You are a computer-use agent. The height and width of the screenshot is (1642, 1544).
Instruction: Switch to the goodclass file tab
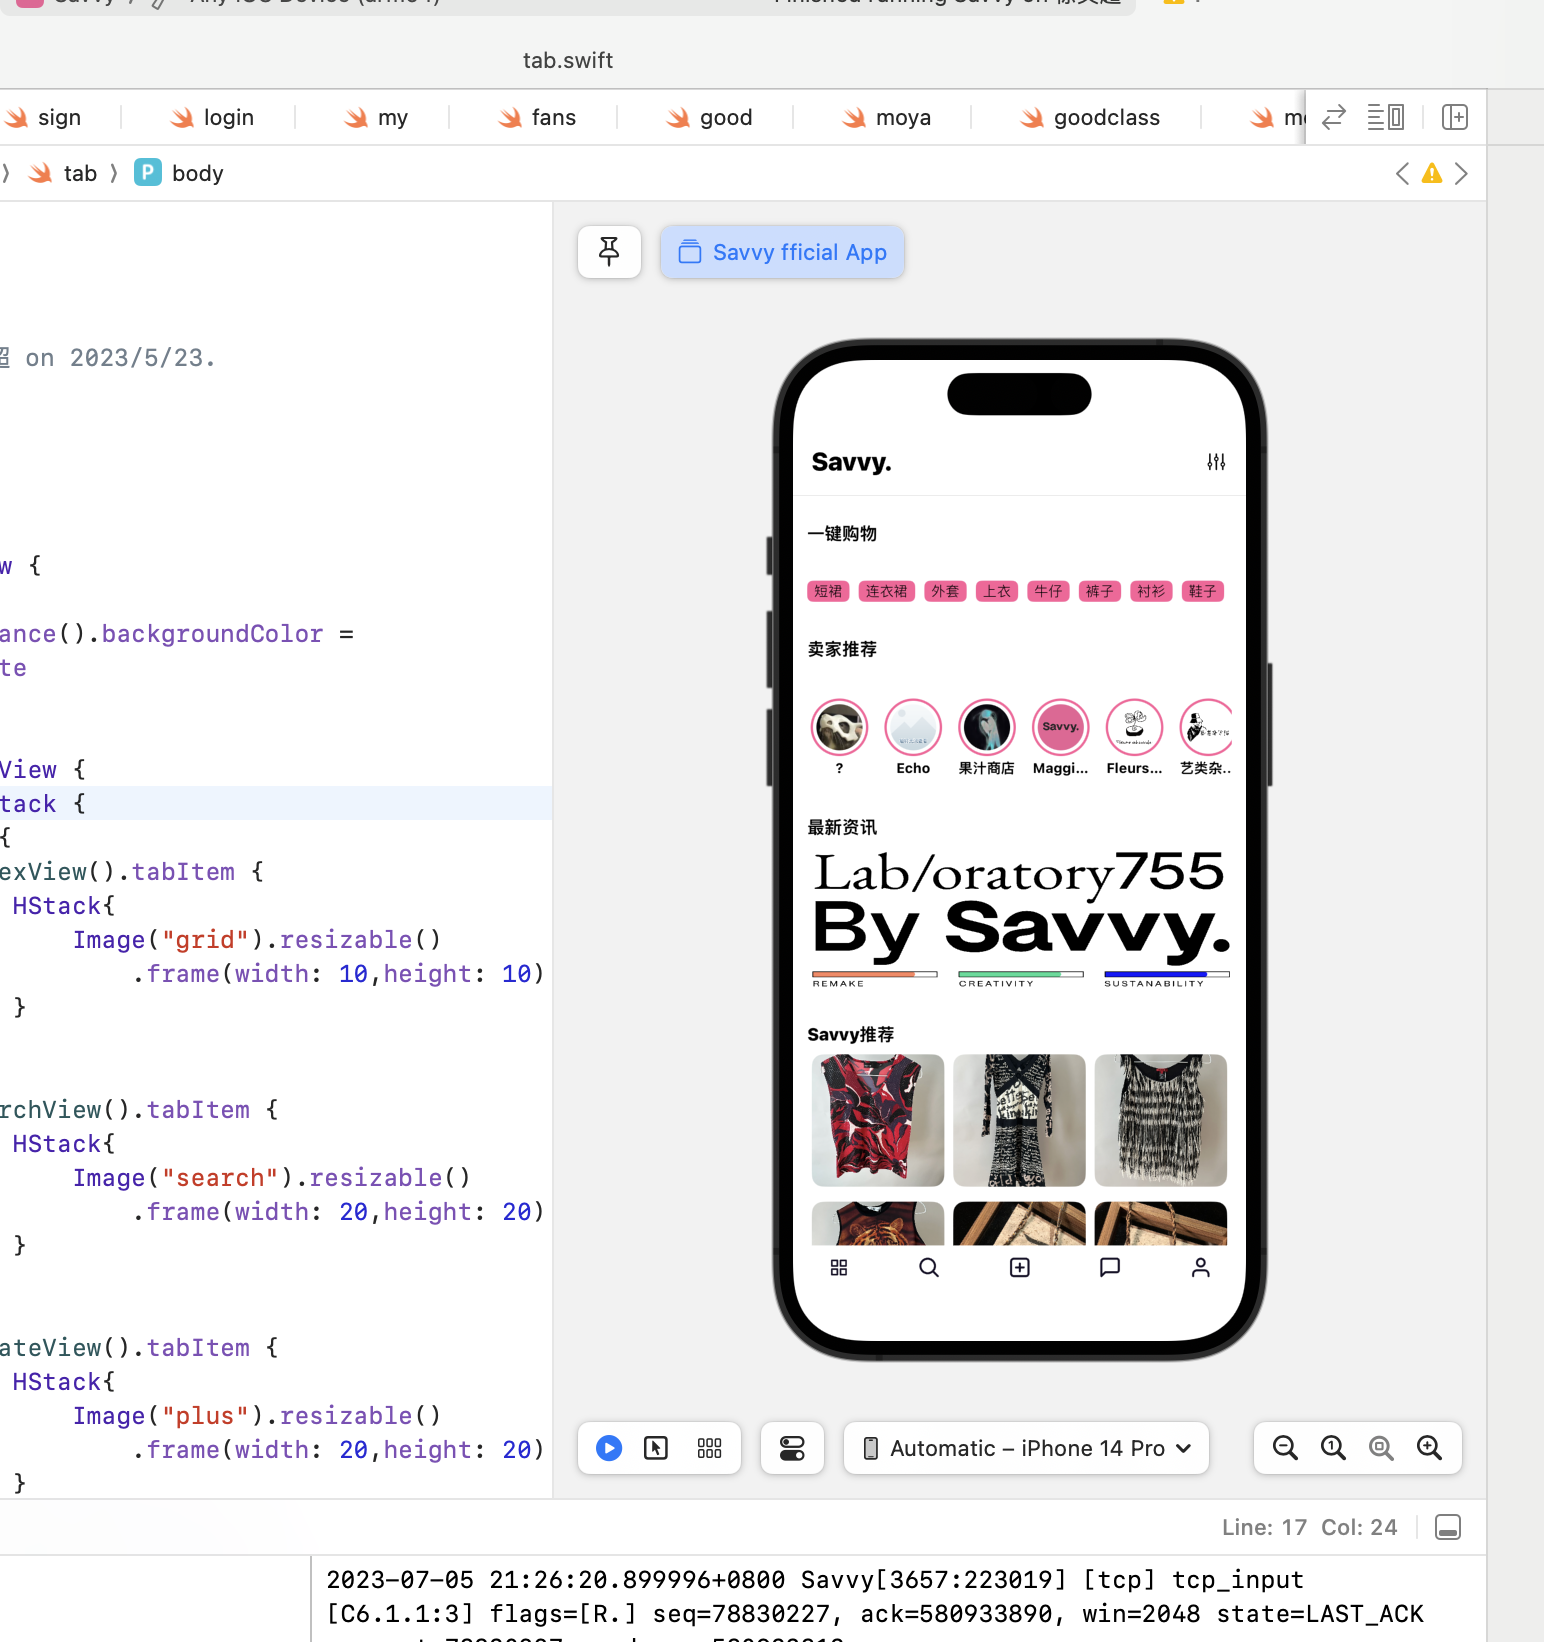click(x=1090, y=118)
